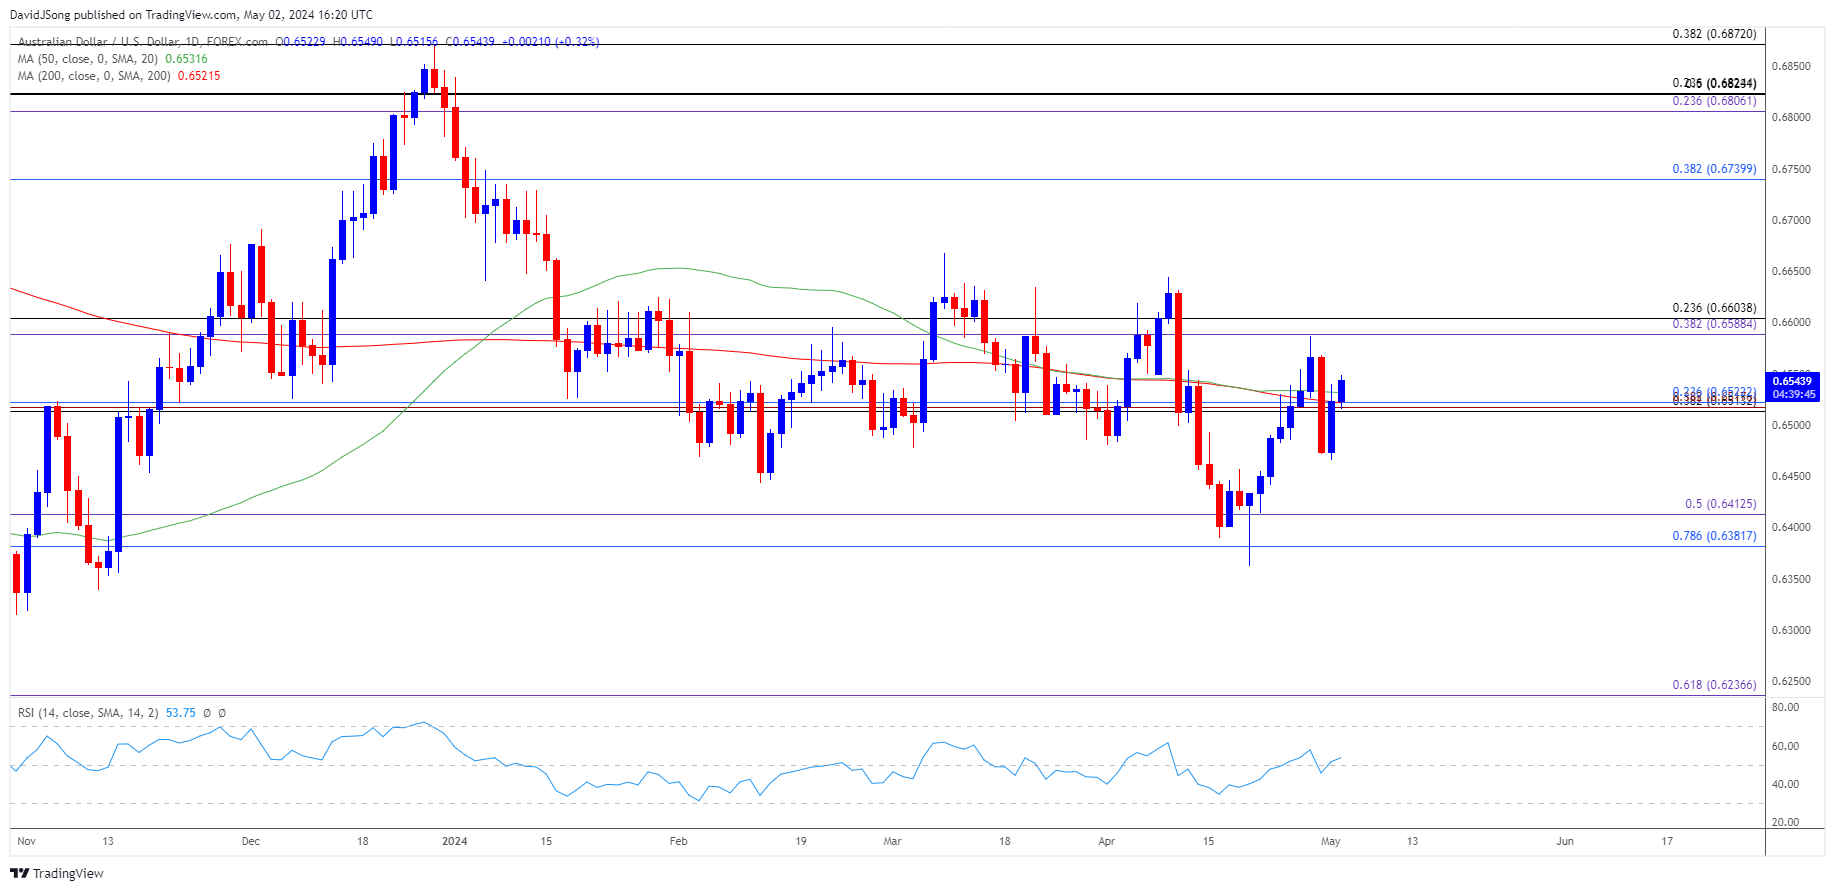Click the 0.786 (0.63817) Fibonacci label
Viewport: 1835px width, 891px height.
1714,536
